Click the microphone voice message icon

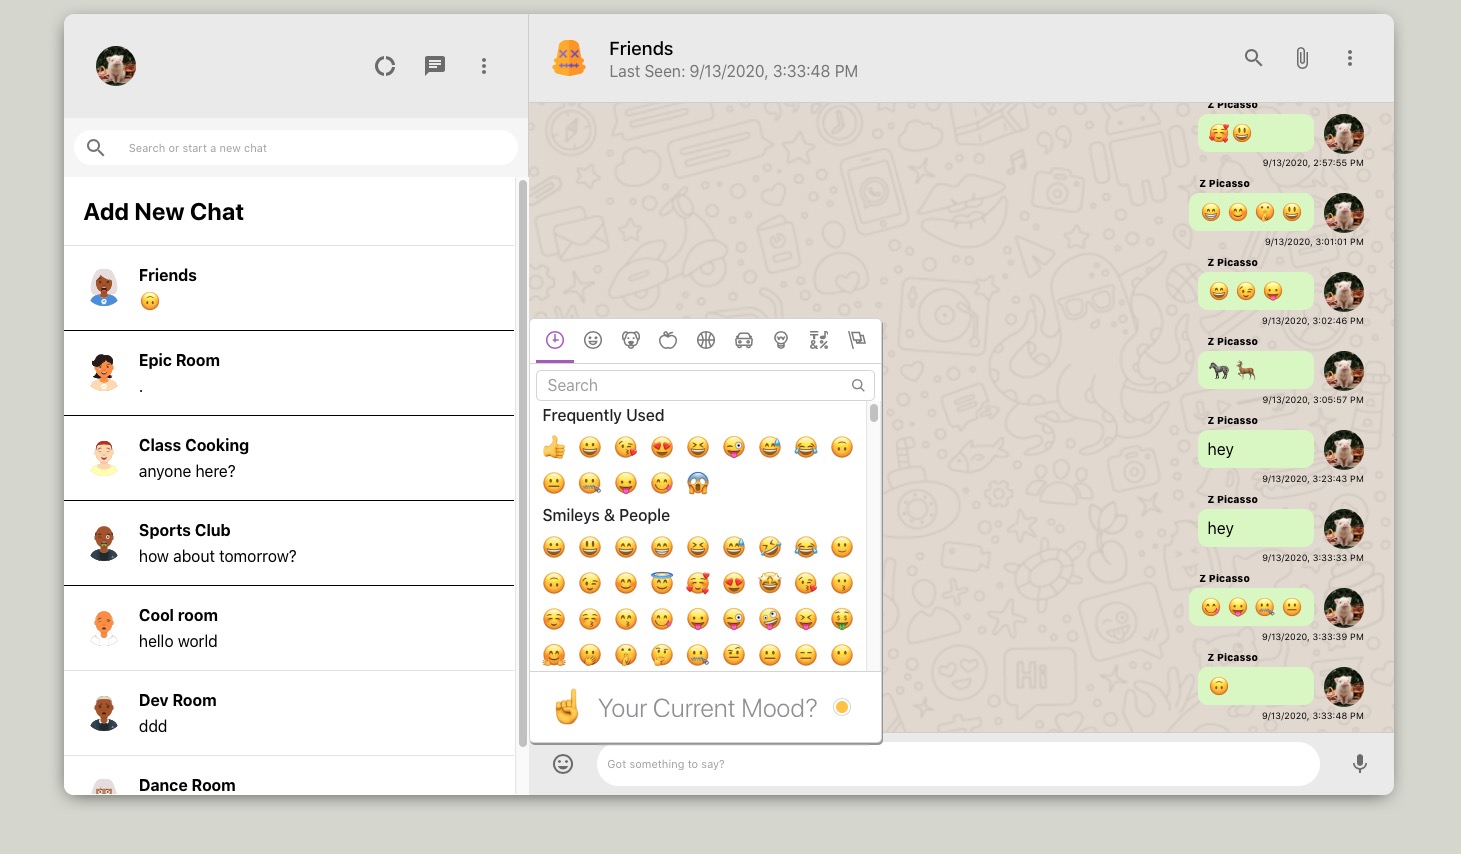point(1360,764)
